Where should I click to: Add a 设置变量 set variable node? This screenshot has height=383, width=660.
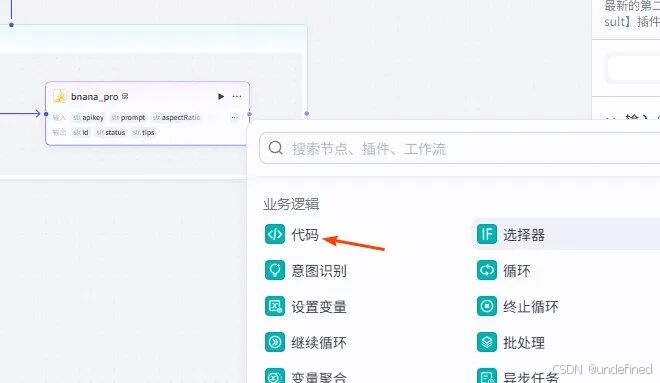306,306
